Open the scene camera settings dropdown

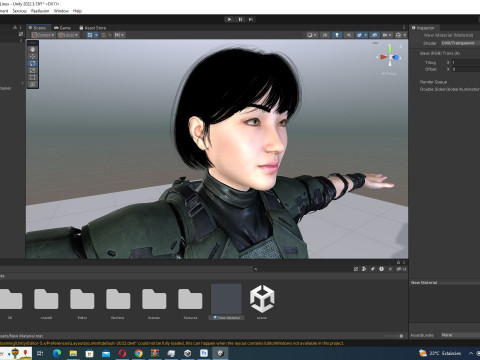387,35
